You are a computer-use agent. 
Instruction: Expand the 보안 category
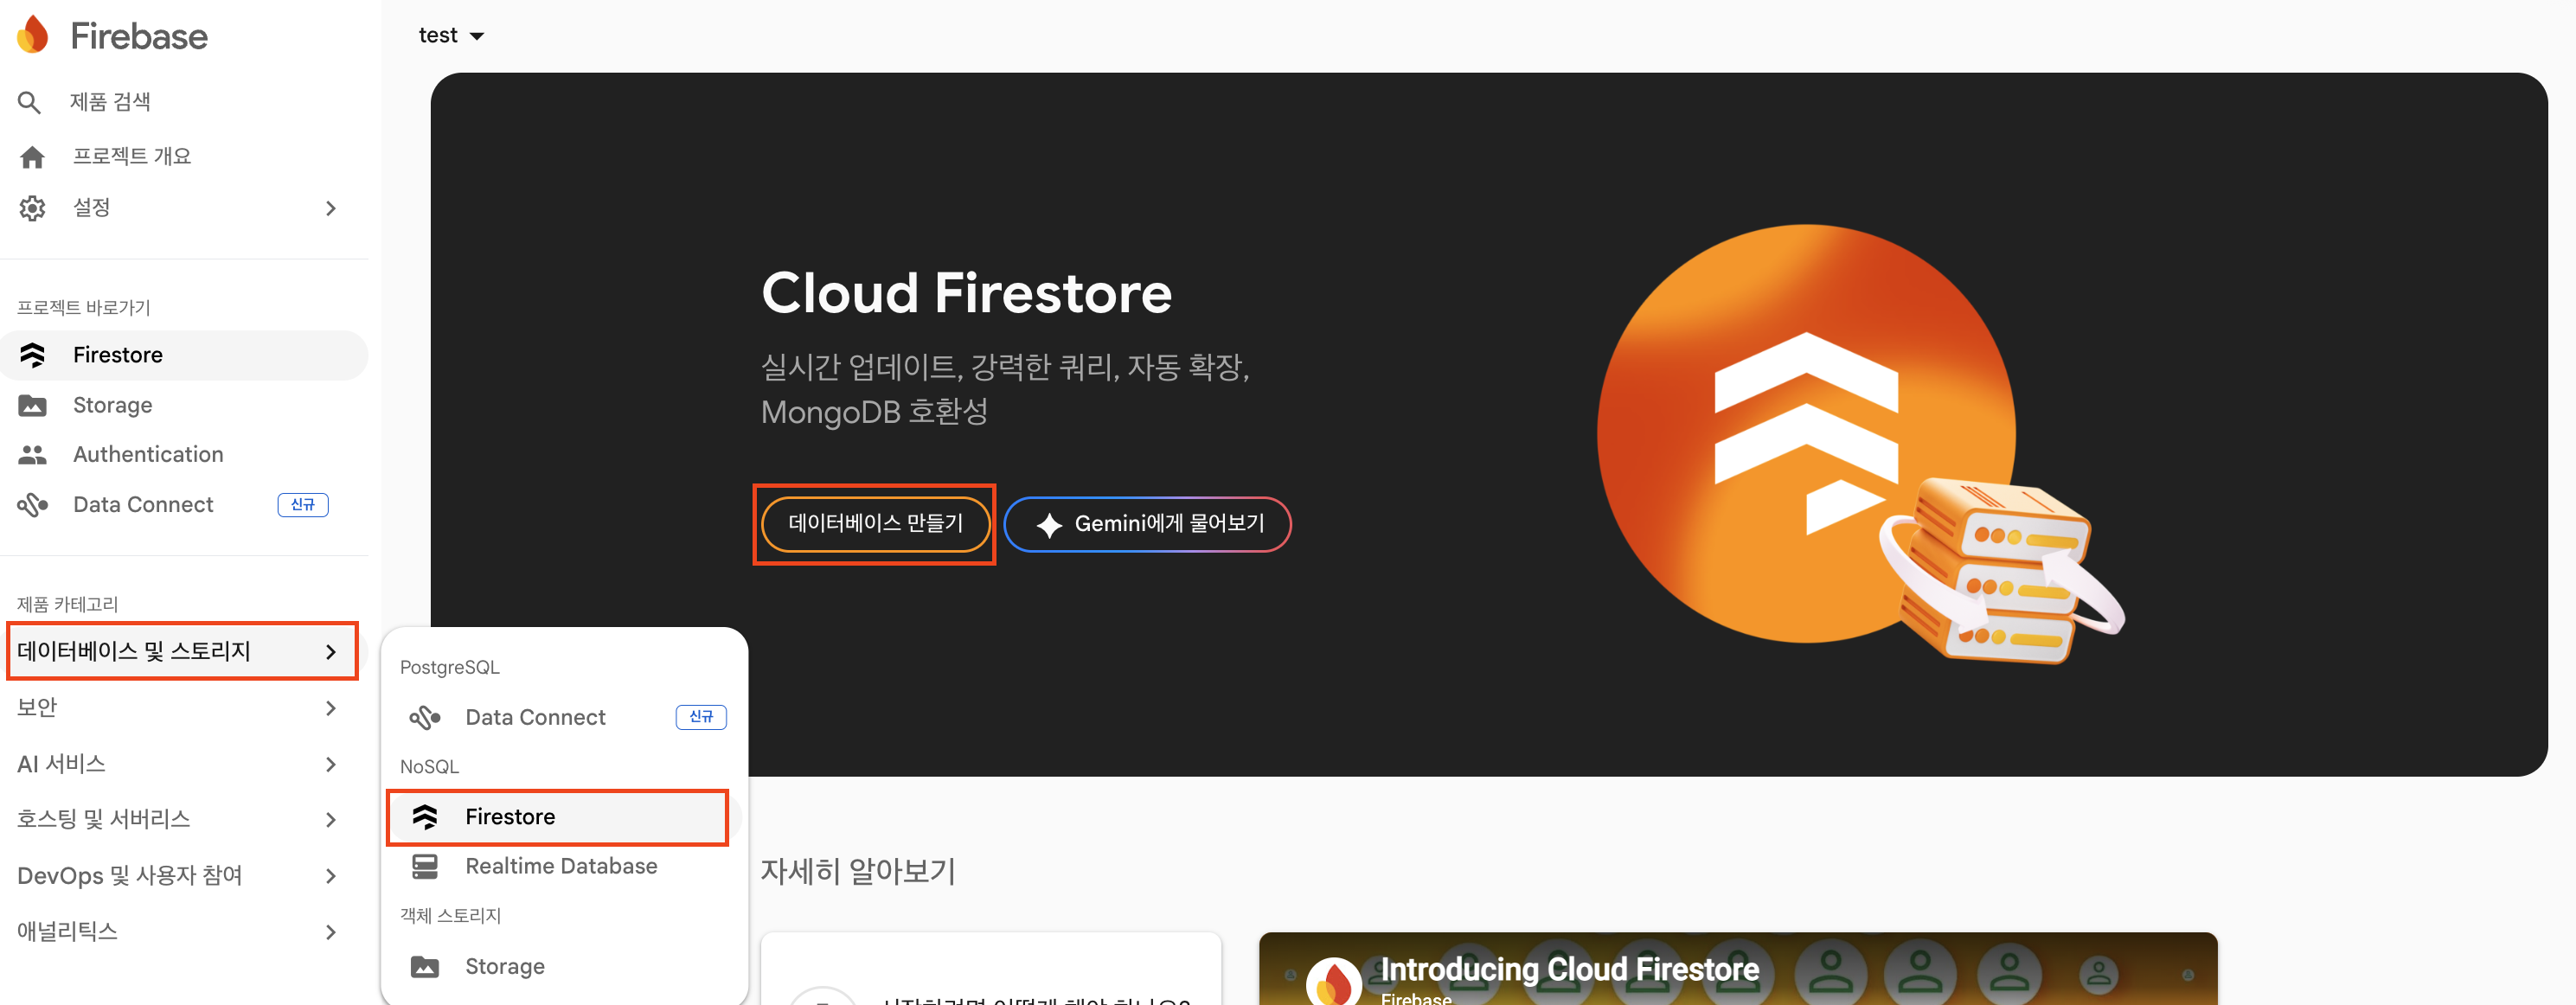tap(183, 707)
